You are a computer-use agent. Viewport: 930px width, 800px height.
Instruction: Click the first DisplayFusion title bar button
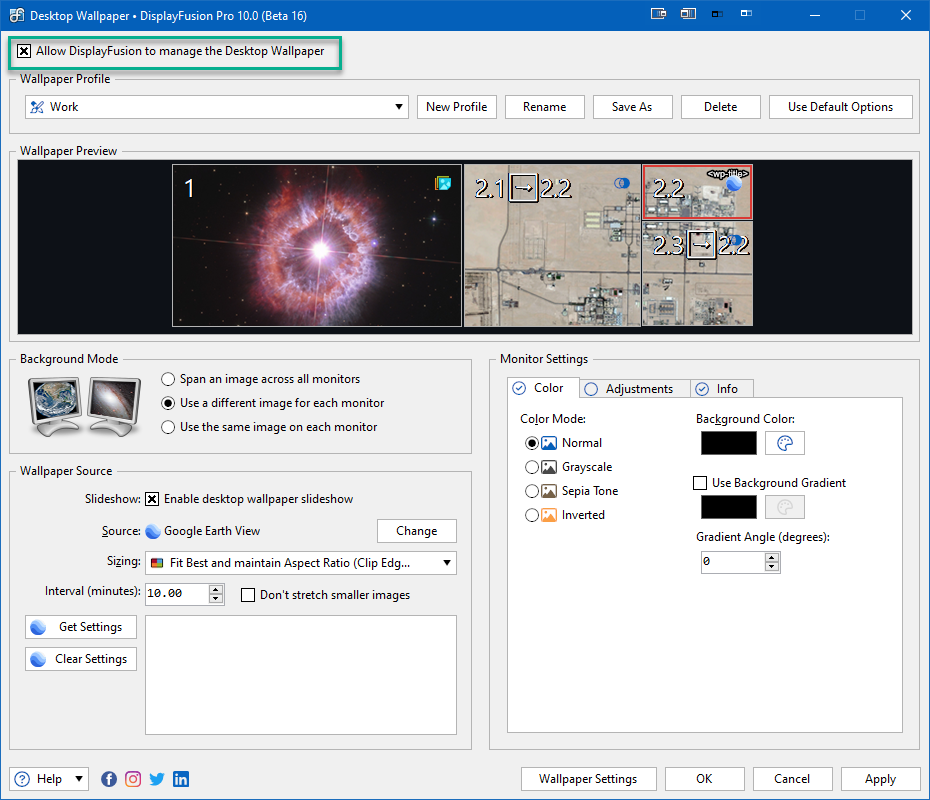pyautogui.click(x=658, y=14)
